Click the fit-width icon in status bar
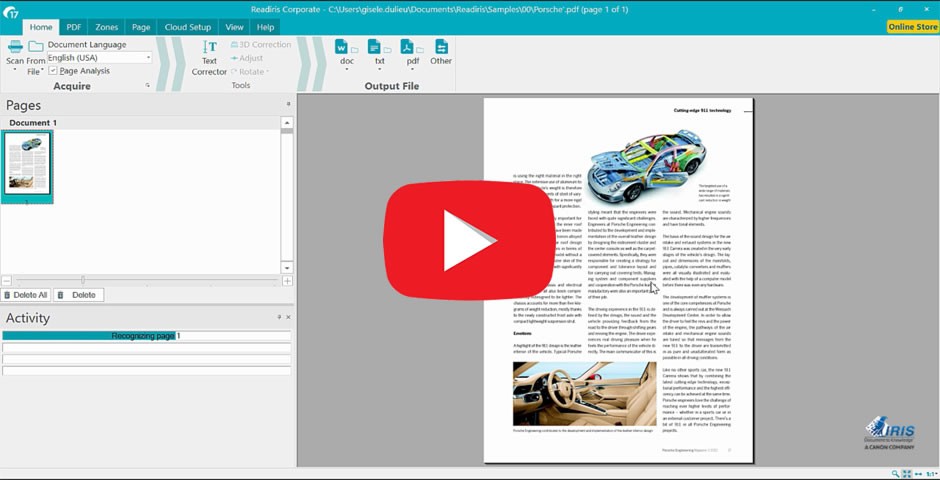Image resolution: width=940 pixels, height=480 pixels. (x=918, y=474)
